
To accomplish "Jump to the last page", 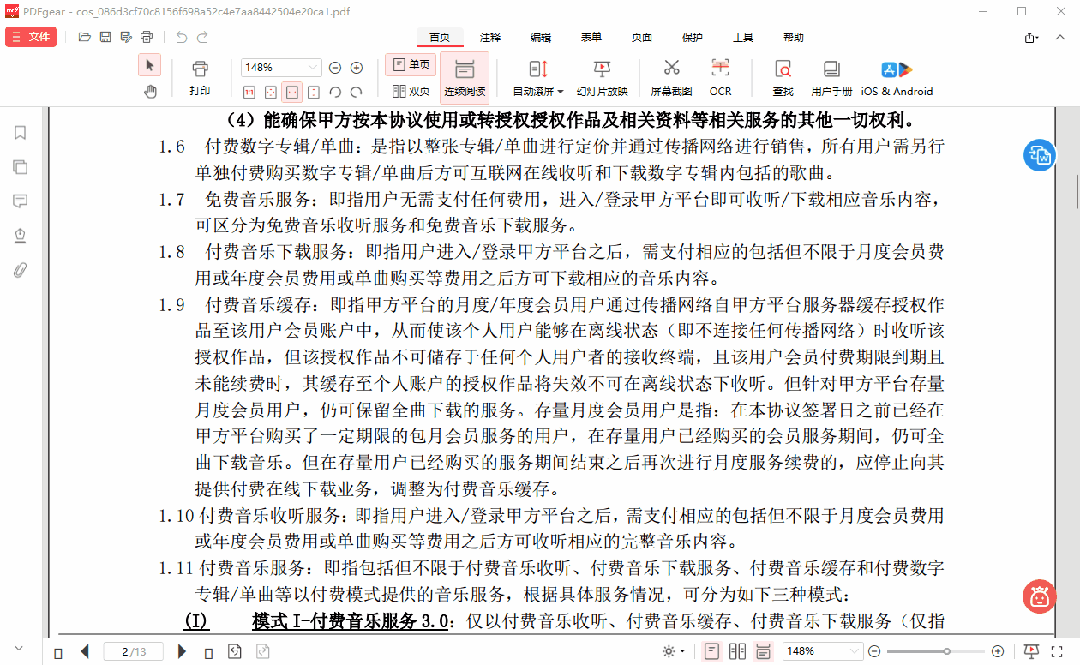I will pyautogui.click(x=209, y=653).
